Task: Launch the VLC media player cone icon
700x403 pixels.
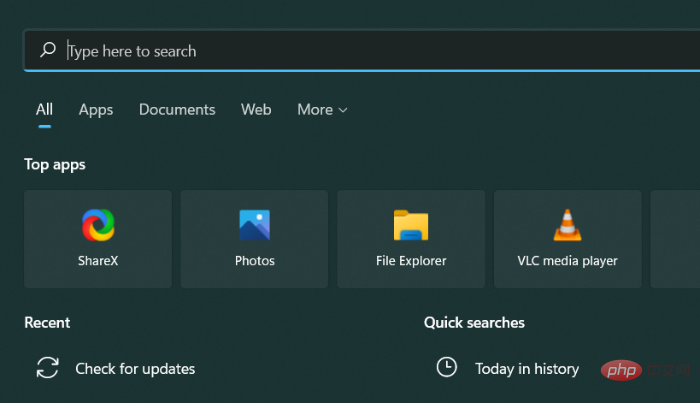Action: pyautogui.click(x=567, y=225)
